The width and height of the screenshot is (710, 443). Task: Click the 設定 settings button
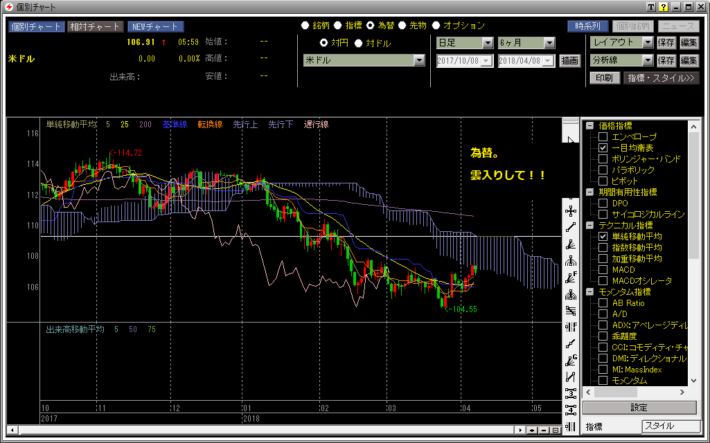[640, 408]
